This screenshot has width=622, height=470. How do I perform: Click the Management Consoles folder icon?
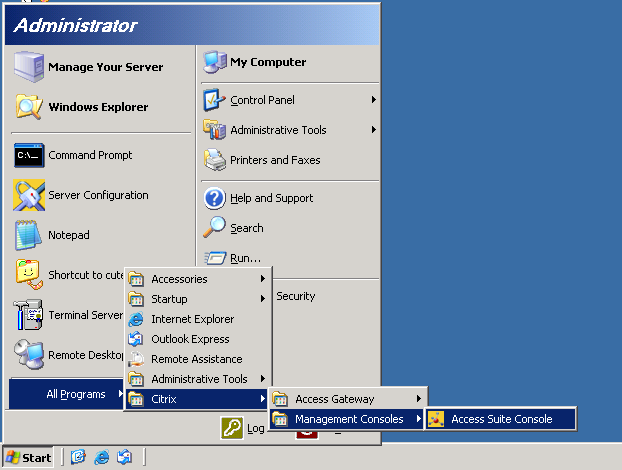point(280,419)
